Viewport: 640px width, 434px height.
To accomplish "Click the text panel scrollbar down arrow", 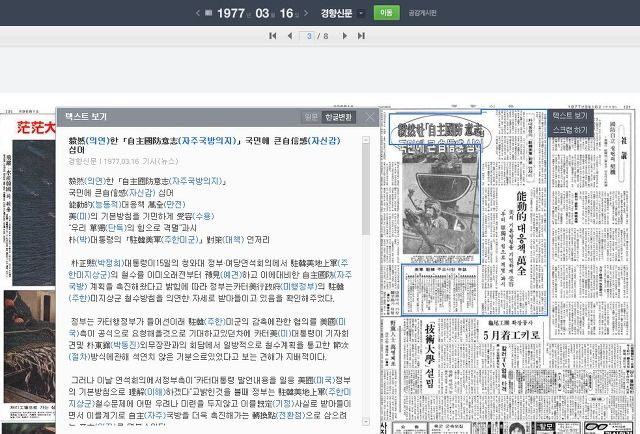I will 366,422.
